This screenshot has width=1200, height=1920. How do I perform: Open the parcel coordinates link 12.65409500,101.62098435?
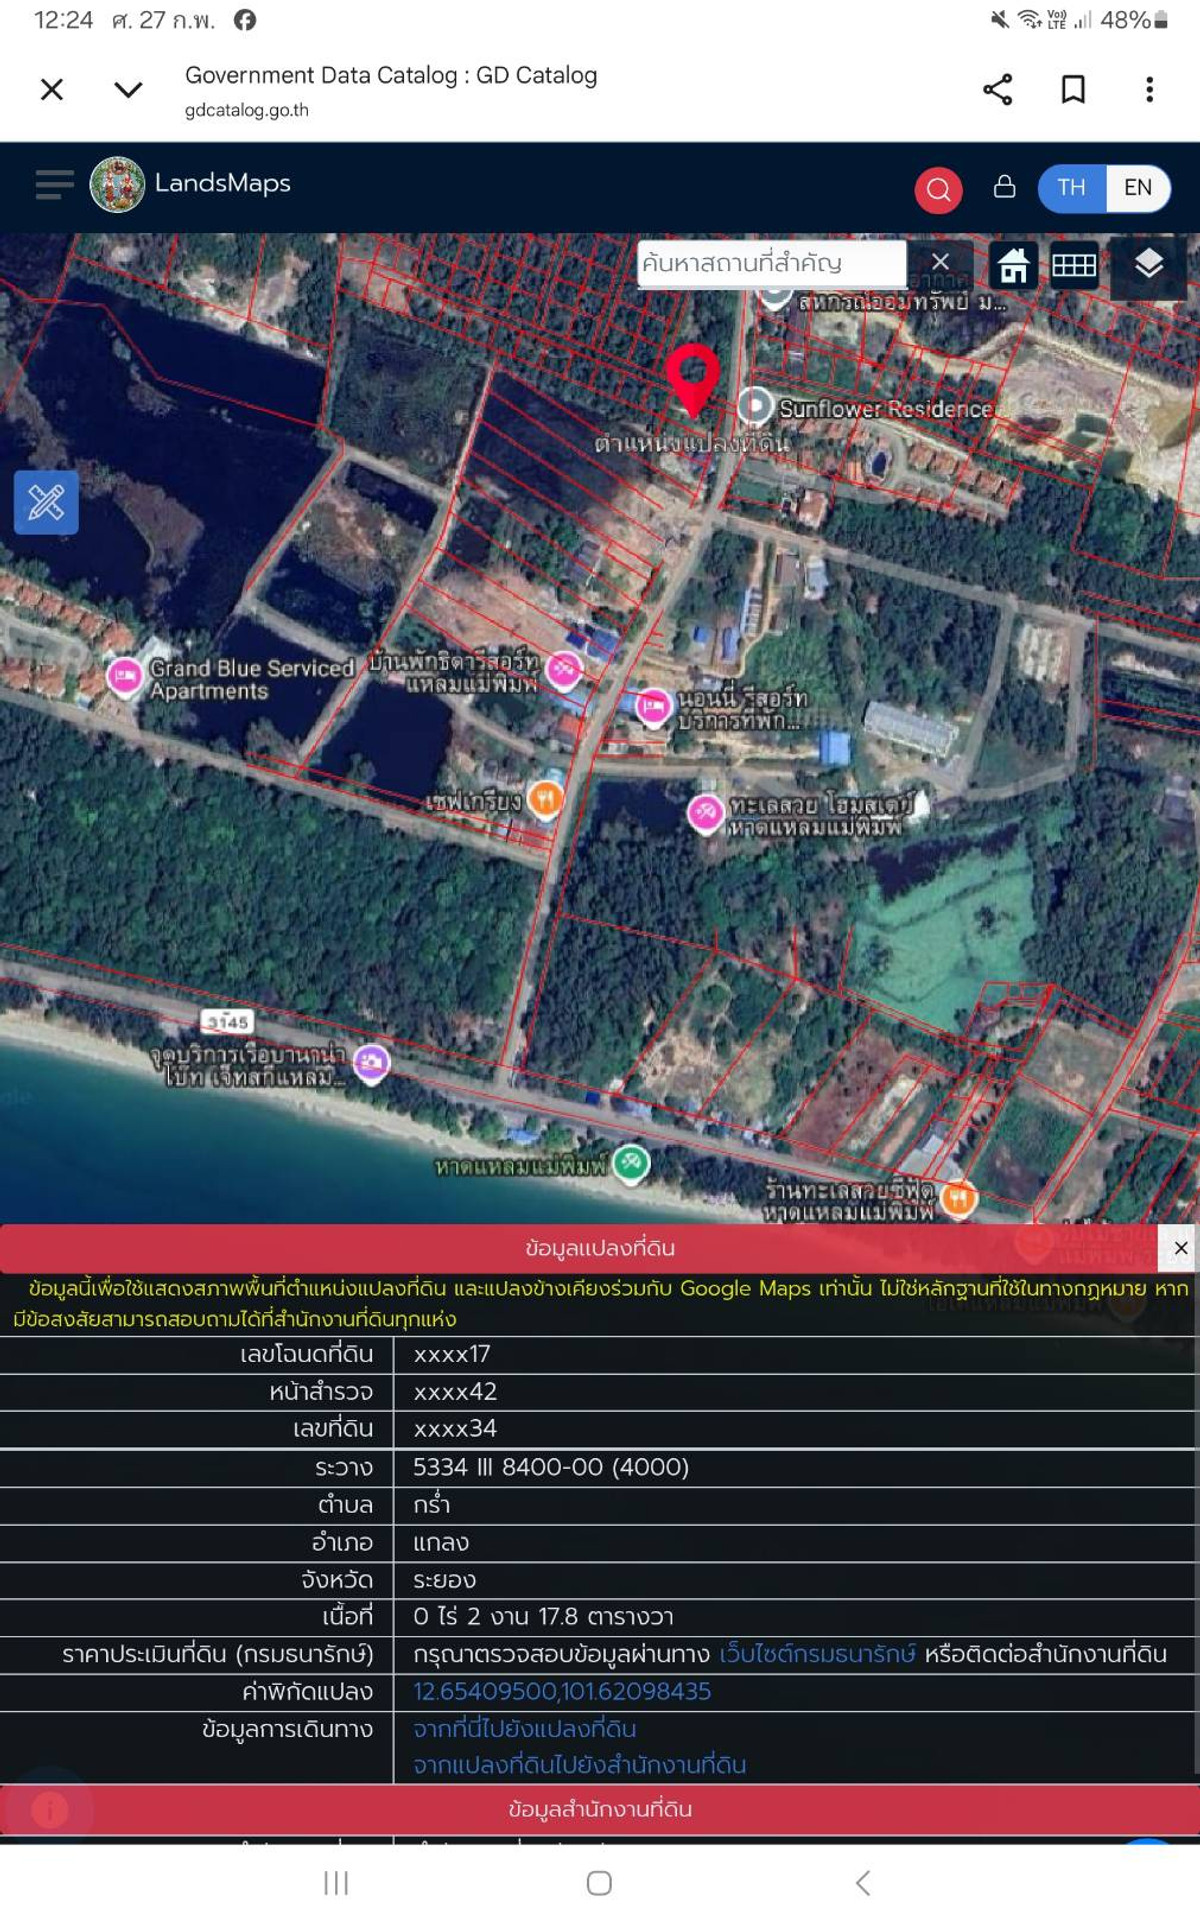click(562, 1691)
